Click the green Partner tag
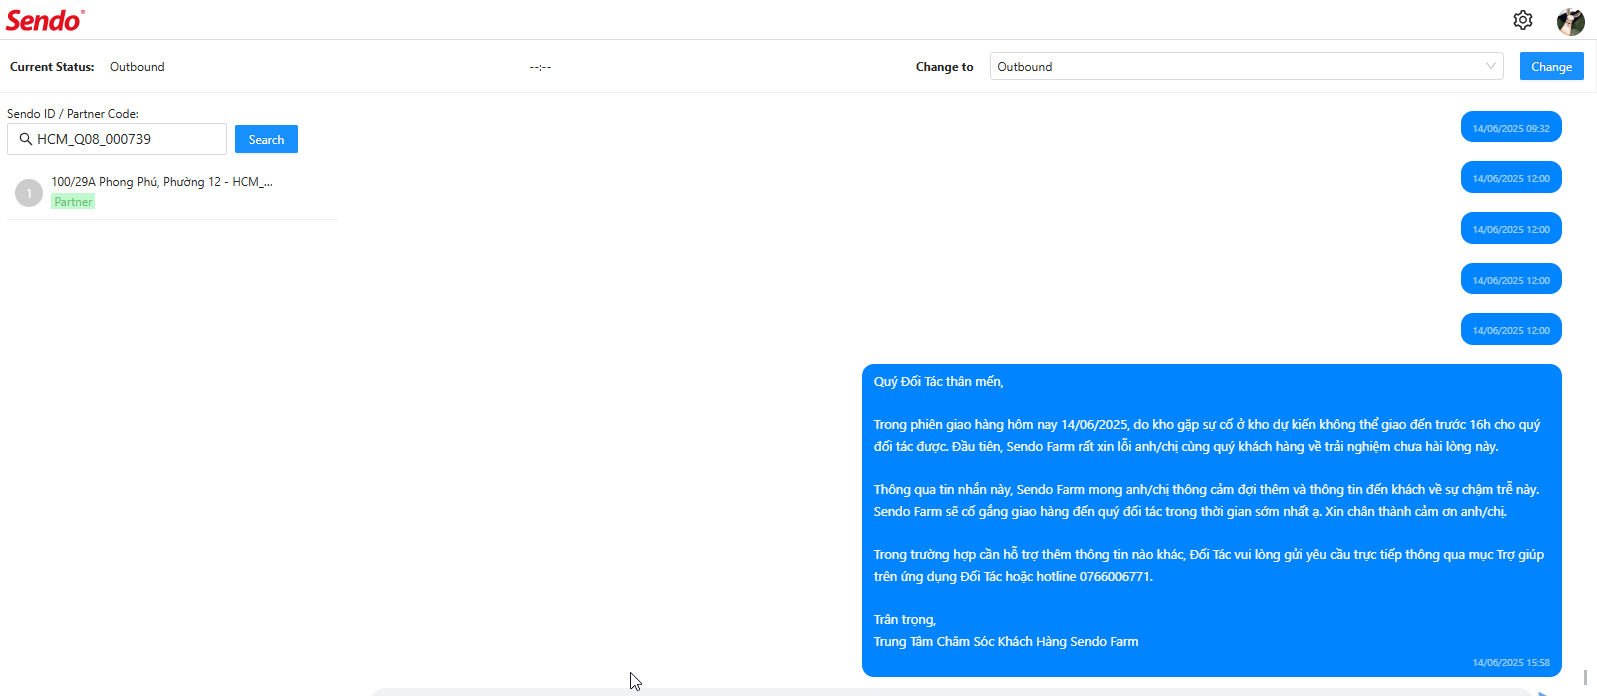 (x=73, y=202)
